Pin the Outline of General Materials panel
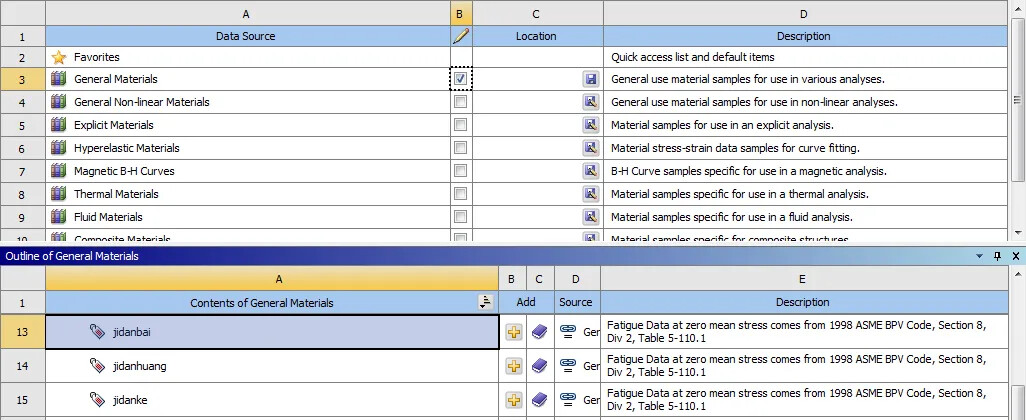The width and height of the screenshot is (1026, 420). [x=997, y=256]
